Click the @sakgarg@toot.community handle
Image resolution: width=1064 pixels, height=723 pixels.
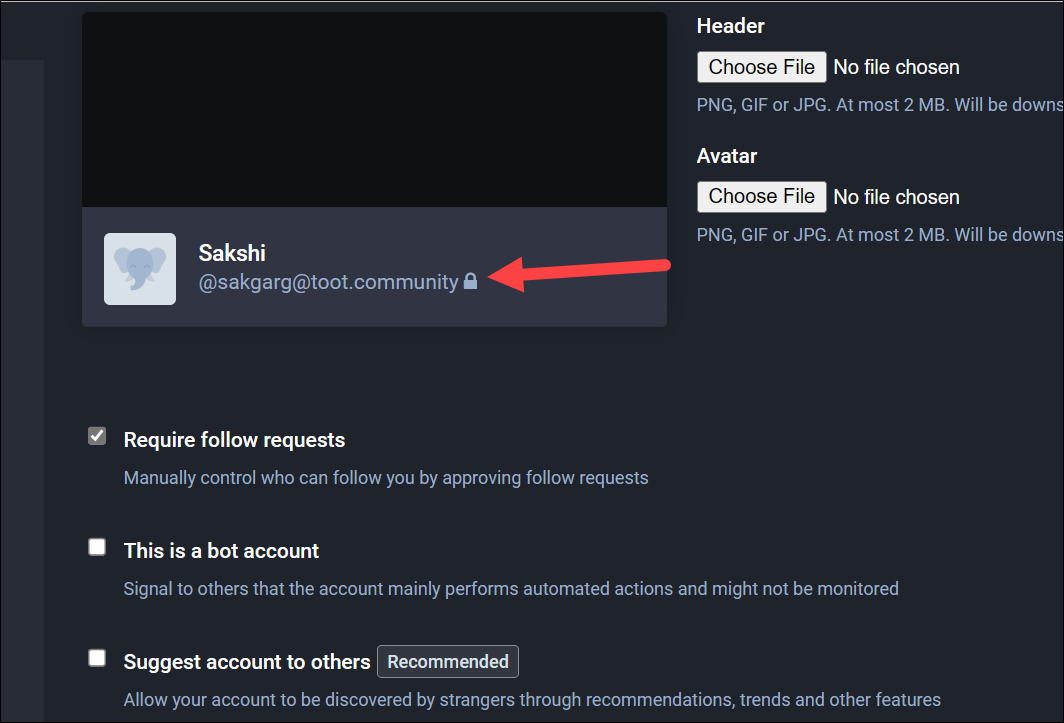click(328, 282)
